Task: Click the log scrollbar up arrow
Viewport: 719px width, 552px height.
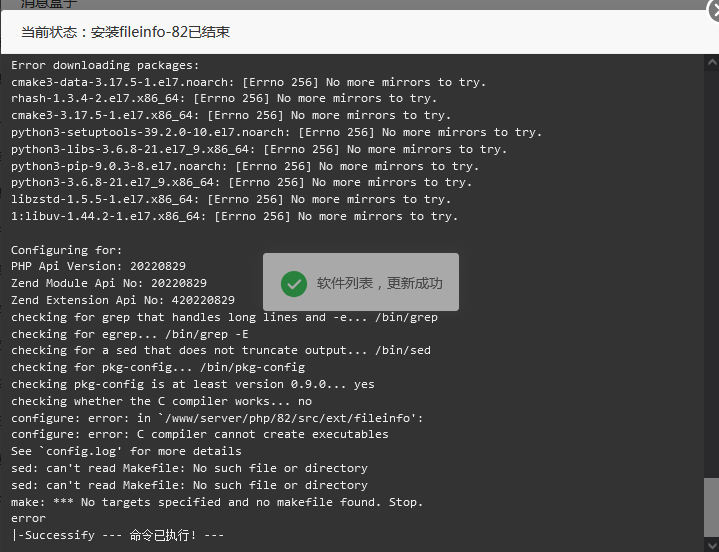Action: point(712,62)
